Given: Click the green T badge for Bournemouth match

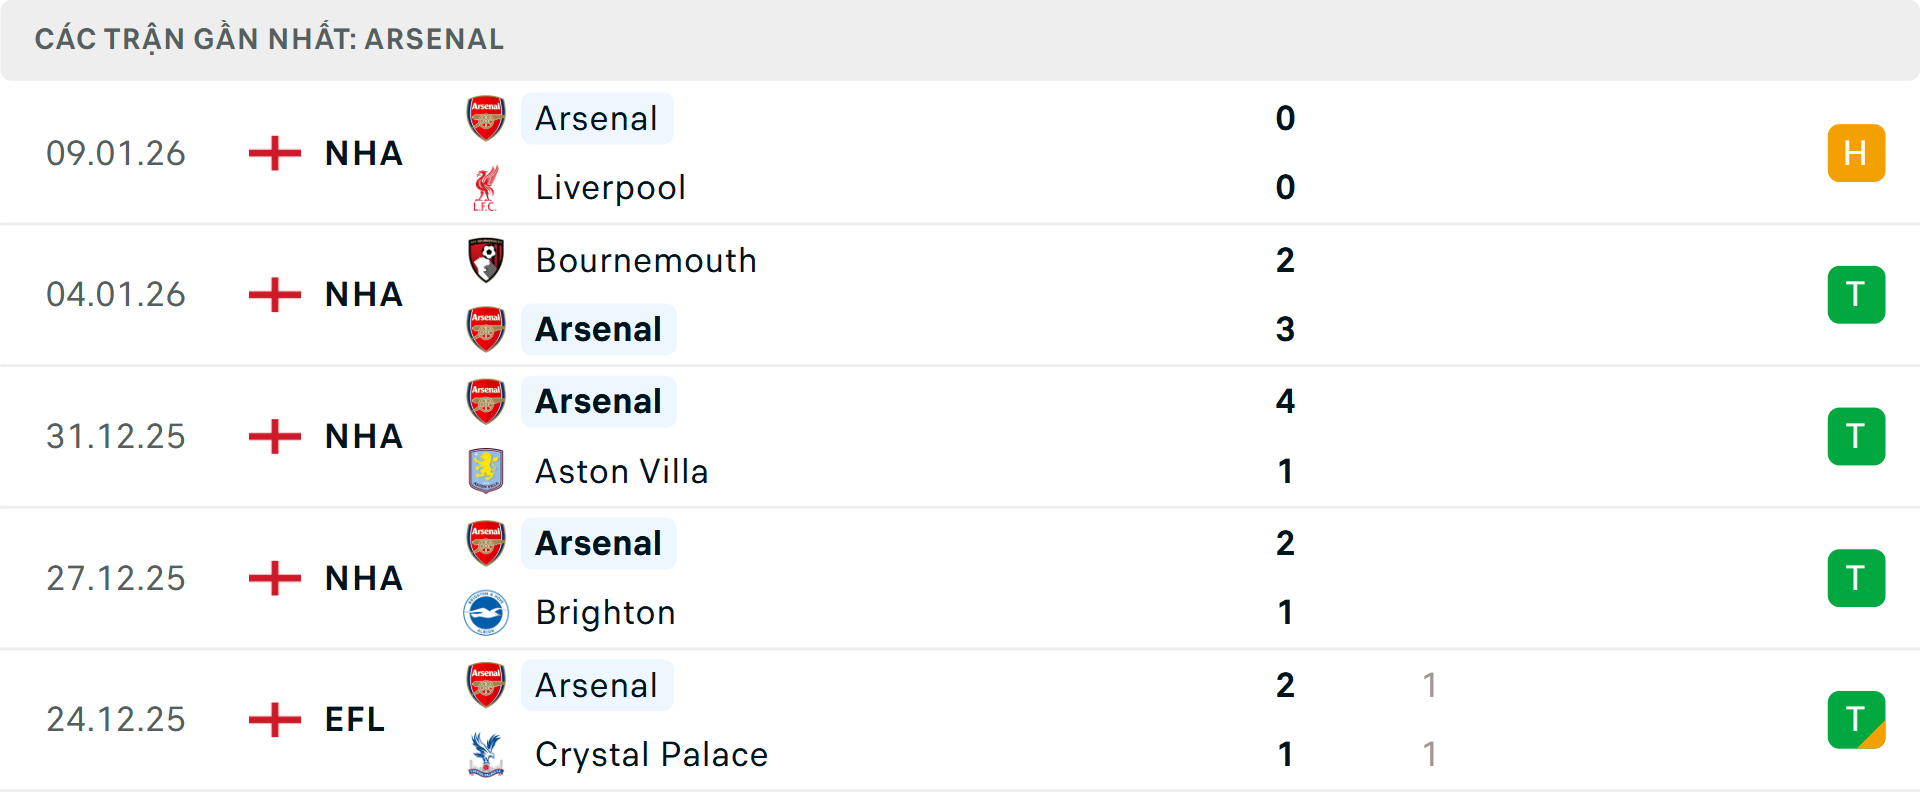Looking at the screenshot, I should 1856,294.
